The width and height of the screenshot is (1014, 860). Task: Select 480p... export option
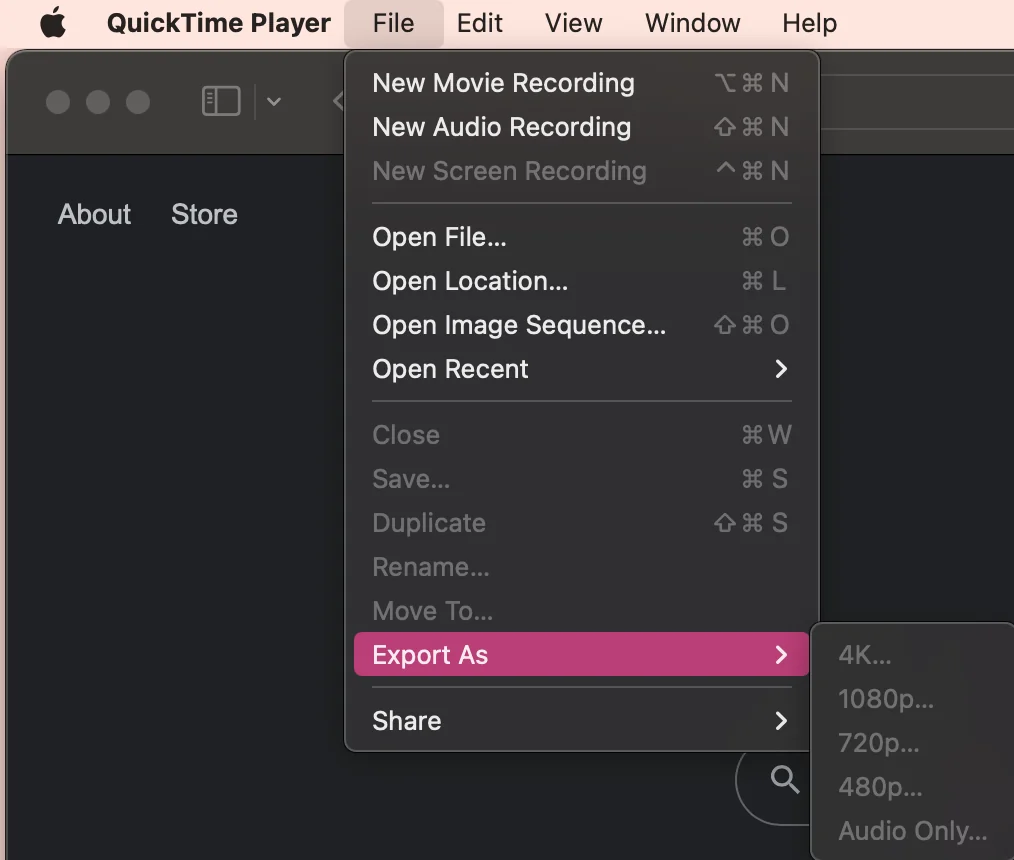[x=912, y=786]
